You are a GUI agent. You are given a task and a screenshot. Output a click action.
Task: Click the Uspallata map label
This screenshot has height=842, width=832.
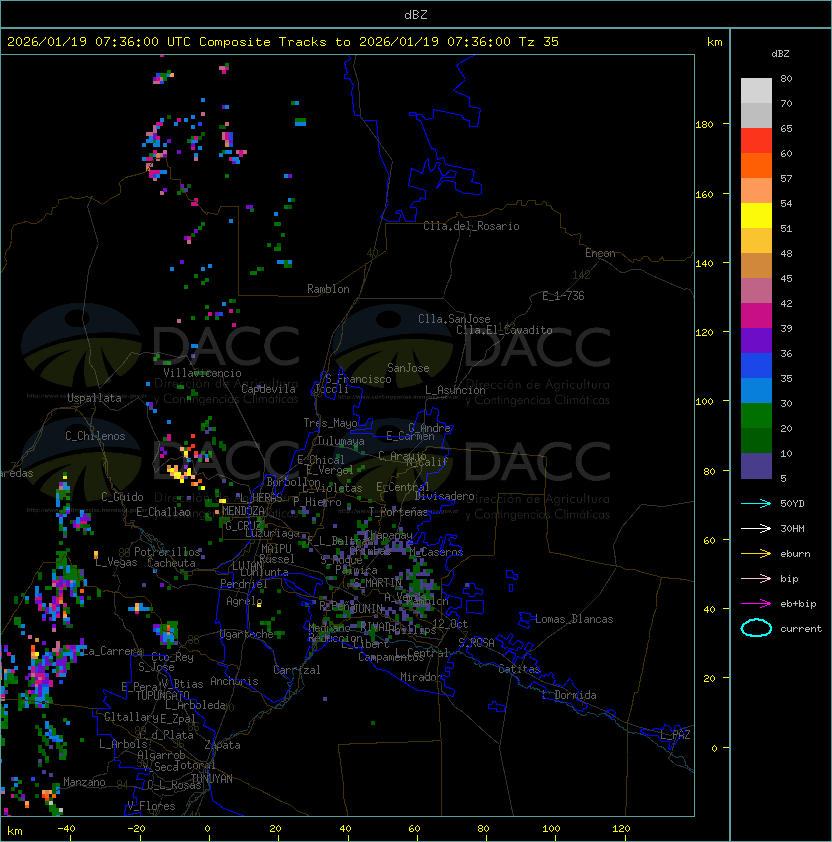coord(94,398)
